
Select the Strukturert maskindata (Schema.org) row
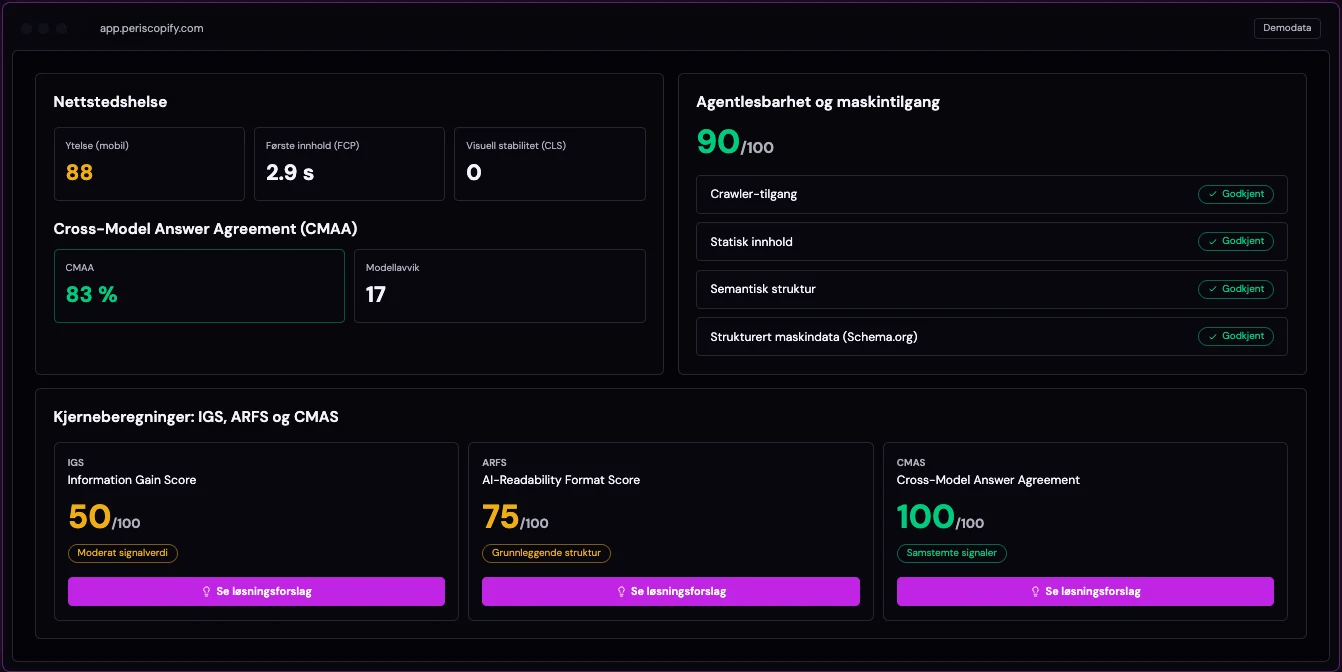(992, 336)
